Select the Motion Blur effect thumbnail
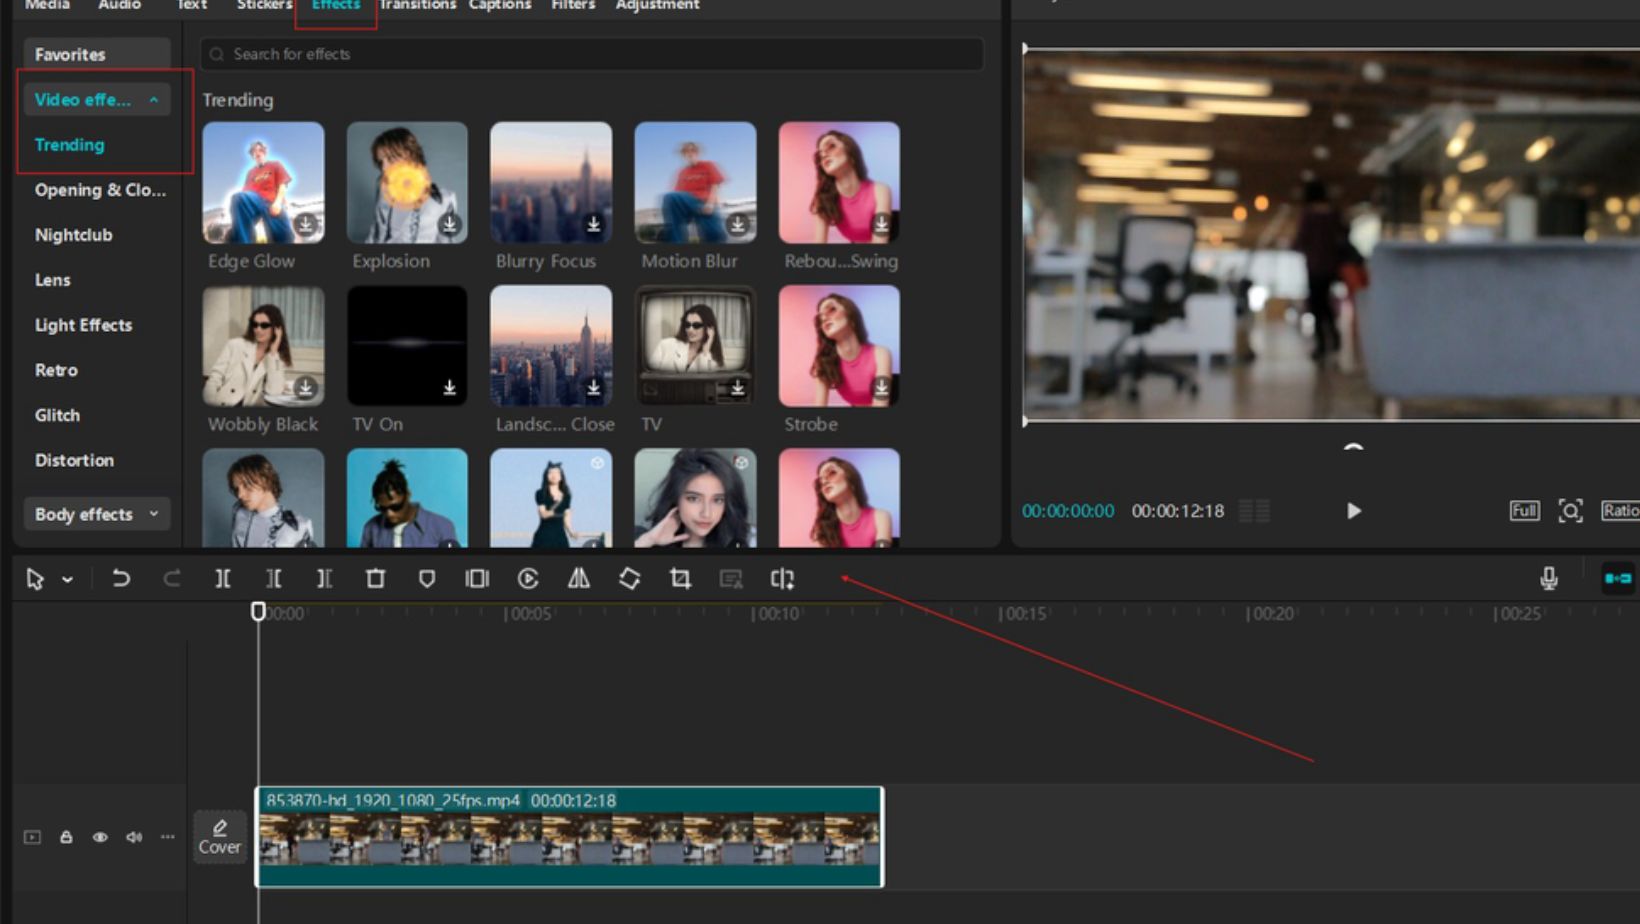1640x924 pixels. (695, 183)
